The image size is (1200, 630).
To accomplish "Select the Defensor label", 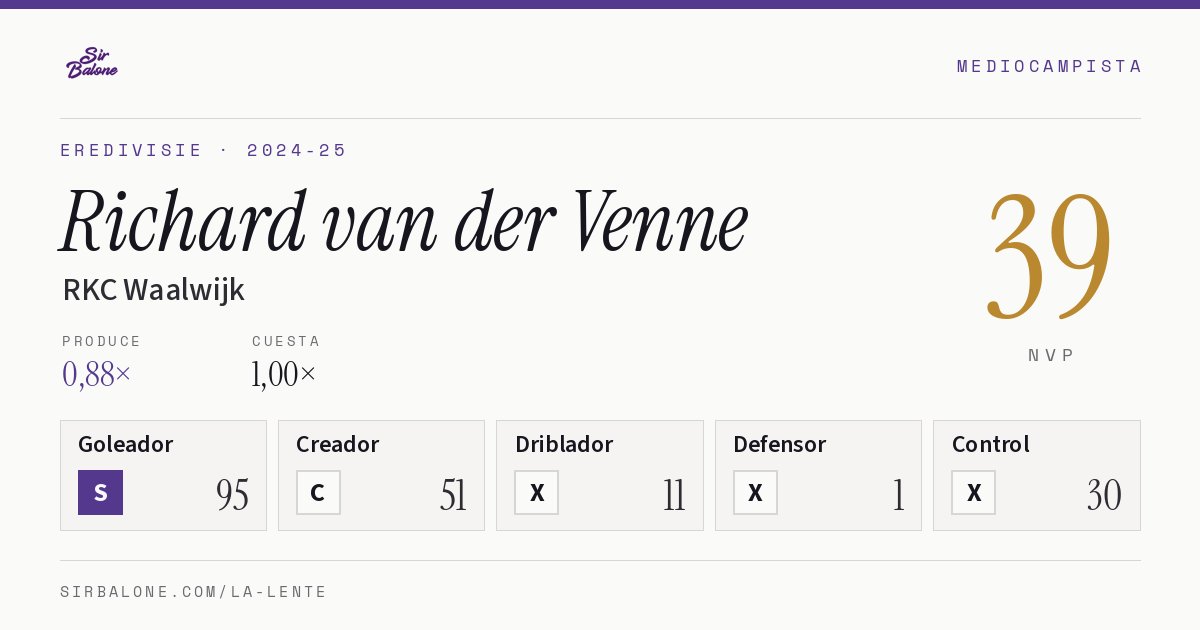I will click(x=780, y=444).
